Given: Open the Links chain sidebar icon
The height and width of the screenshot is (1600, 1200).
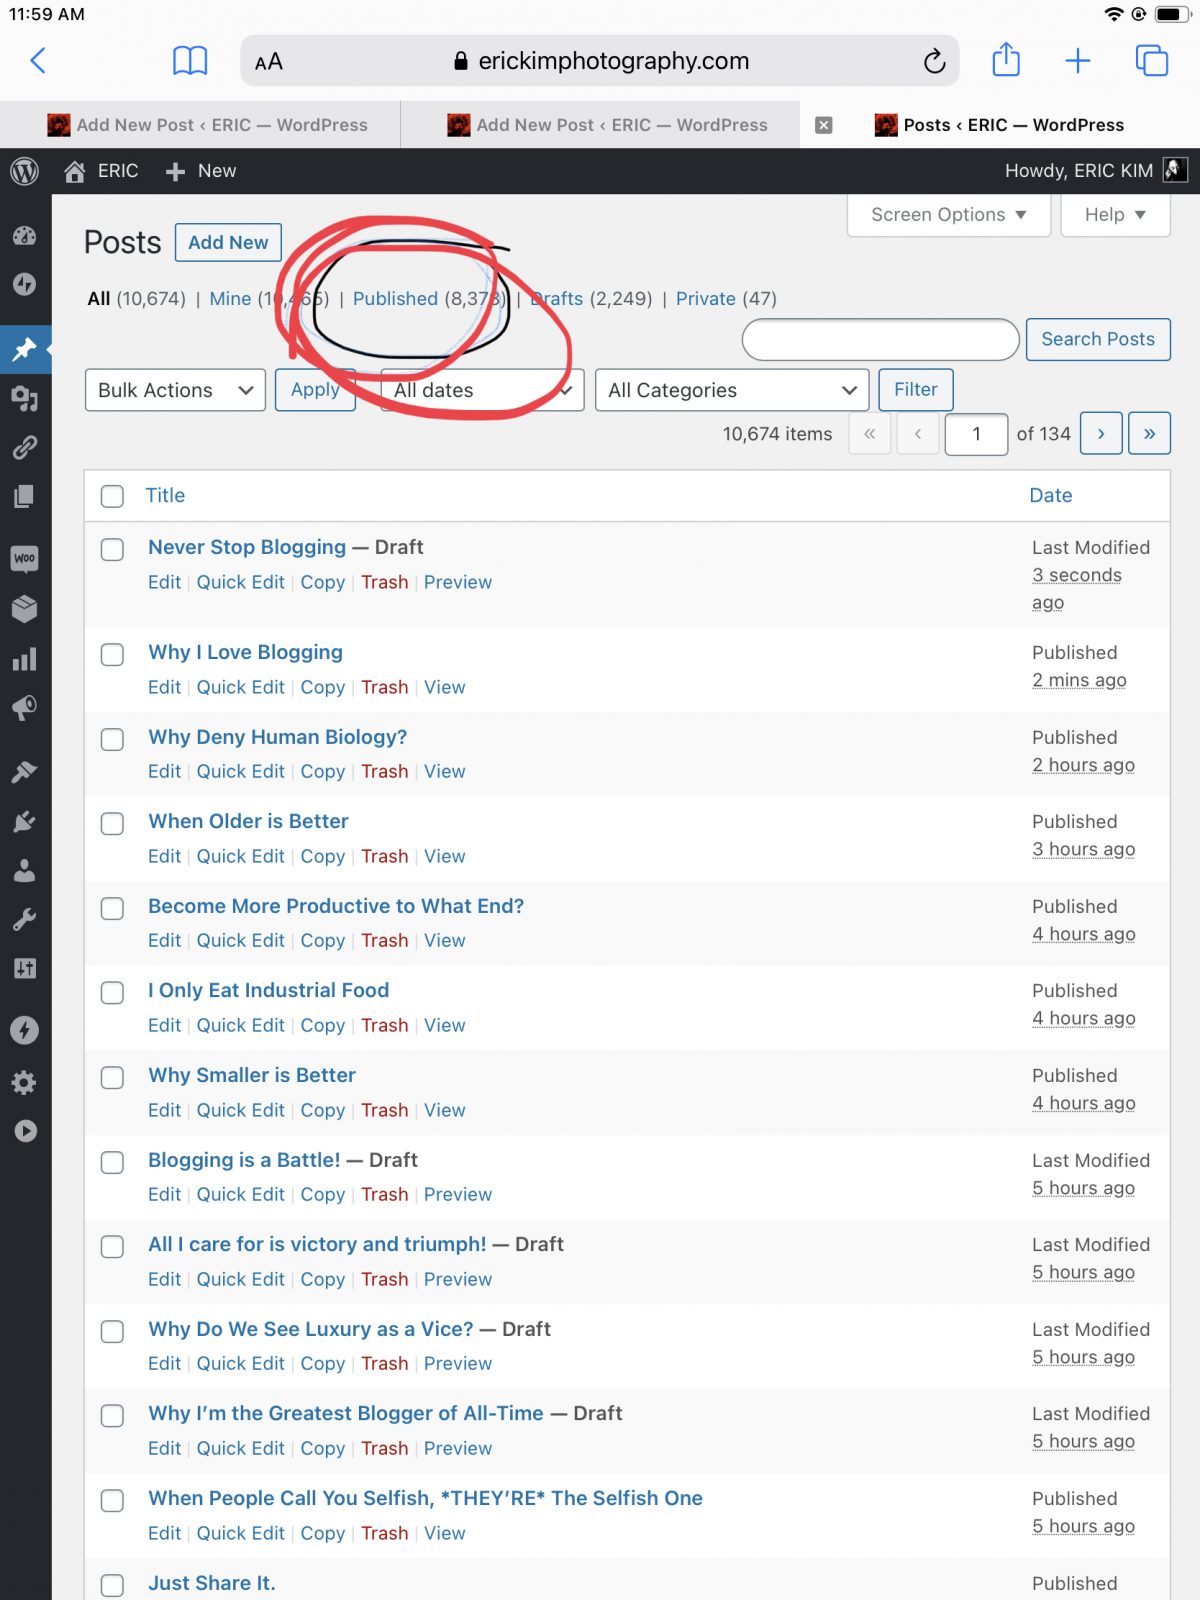Looking at the screenshot, I should pyautogui.click(x=25, y=447).
